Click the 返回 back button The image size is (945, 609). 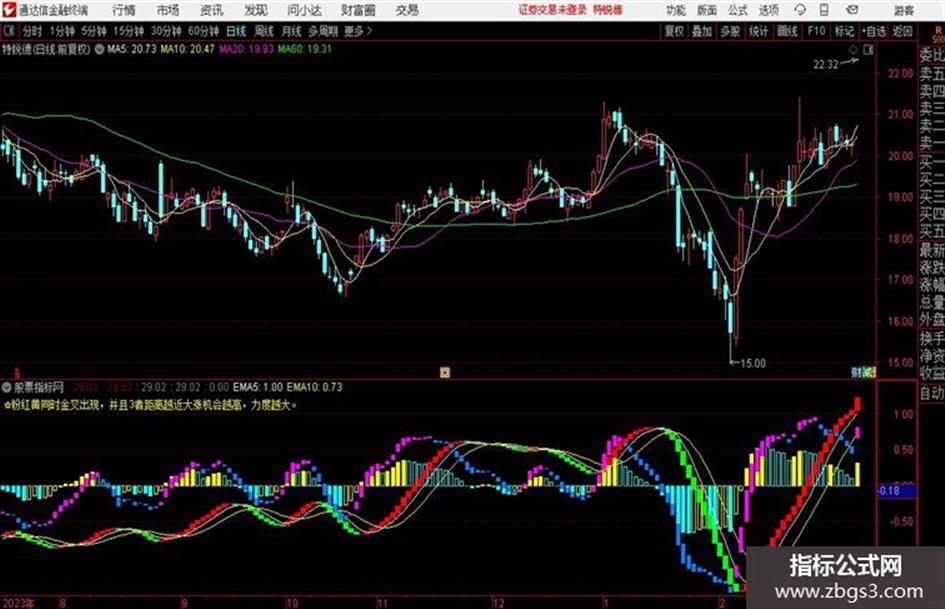(902, 31)
